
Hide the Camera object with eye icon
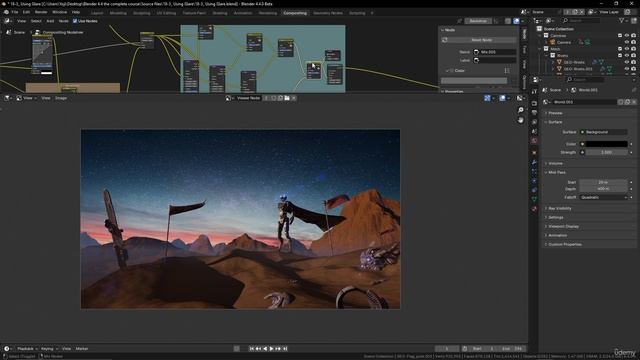[627, 42]
